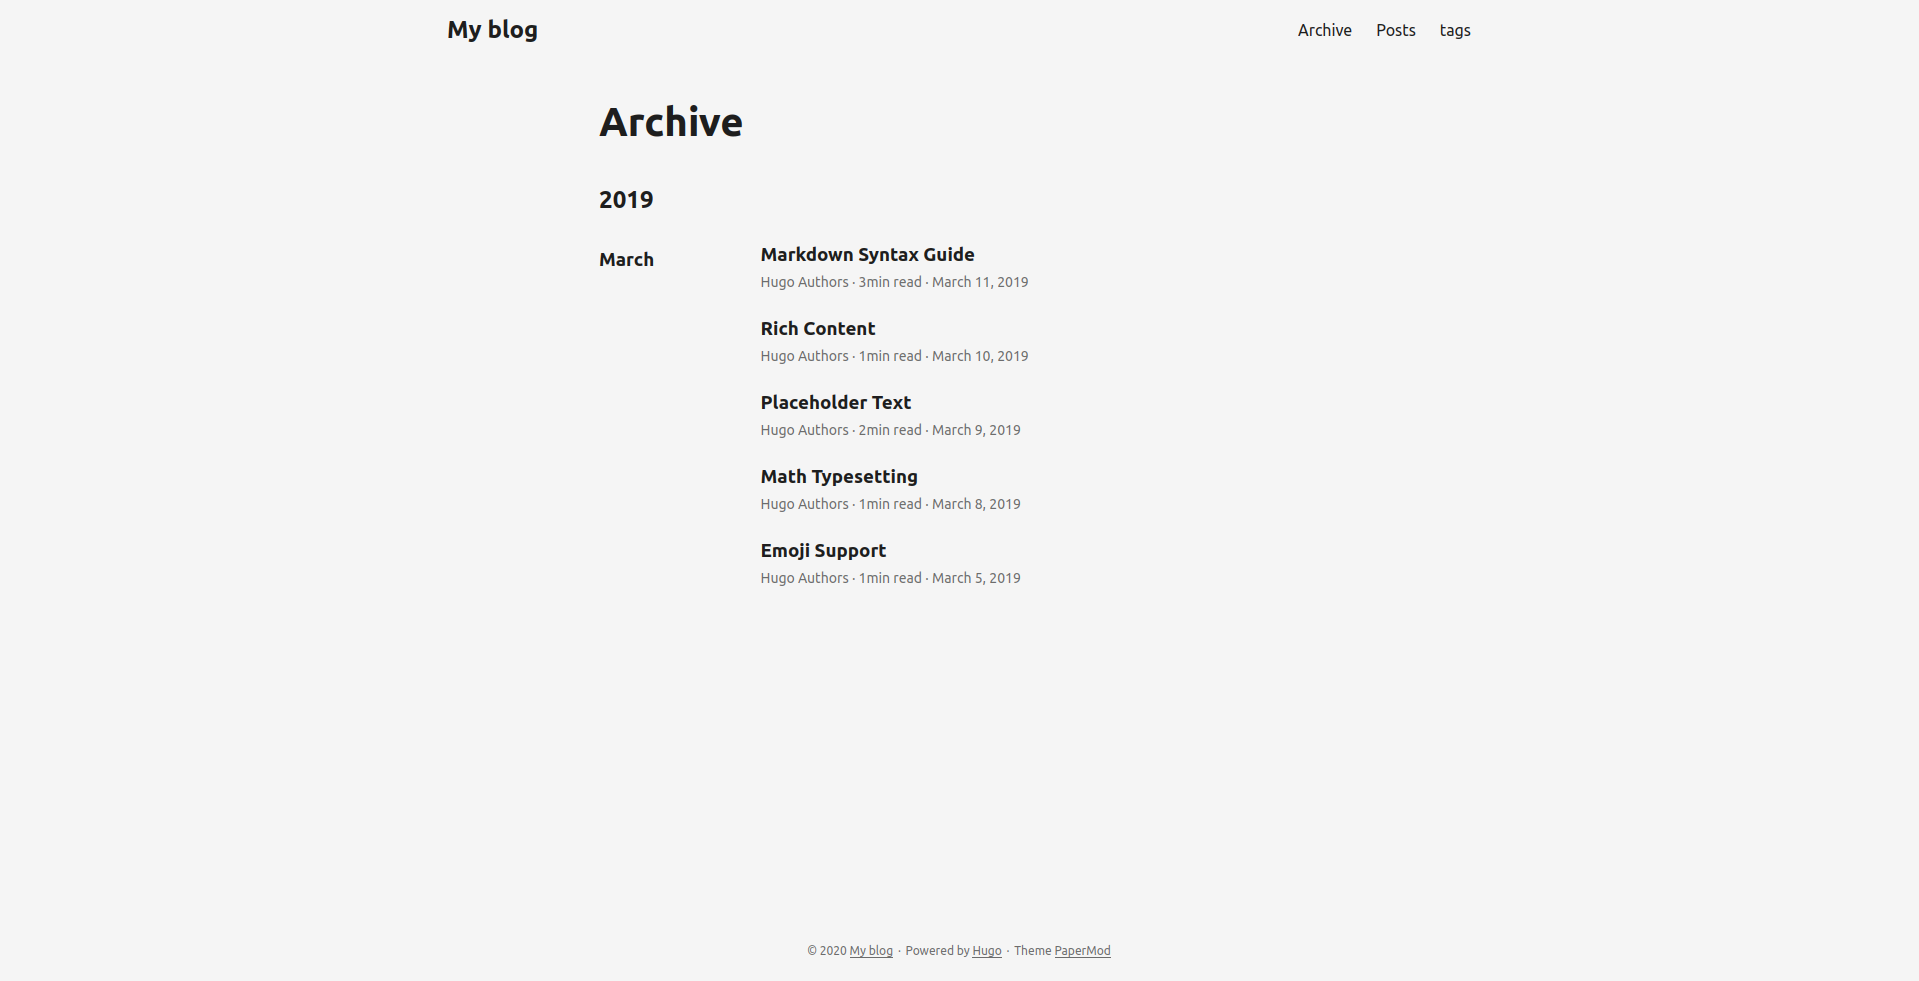Viewport: 1919px width, 981px height.
Task: Open the Hugo link in the footer
Action: pyautogui.click(x=986, y=951)
